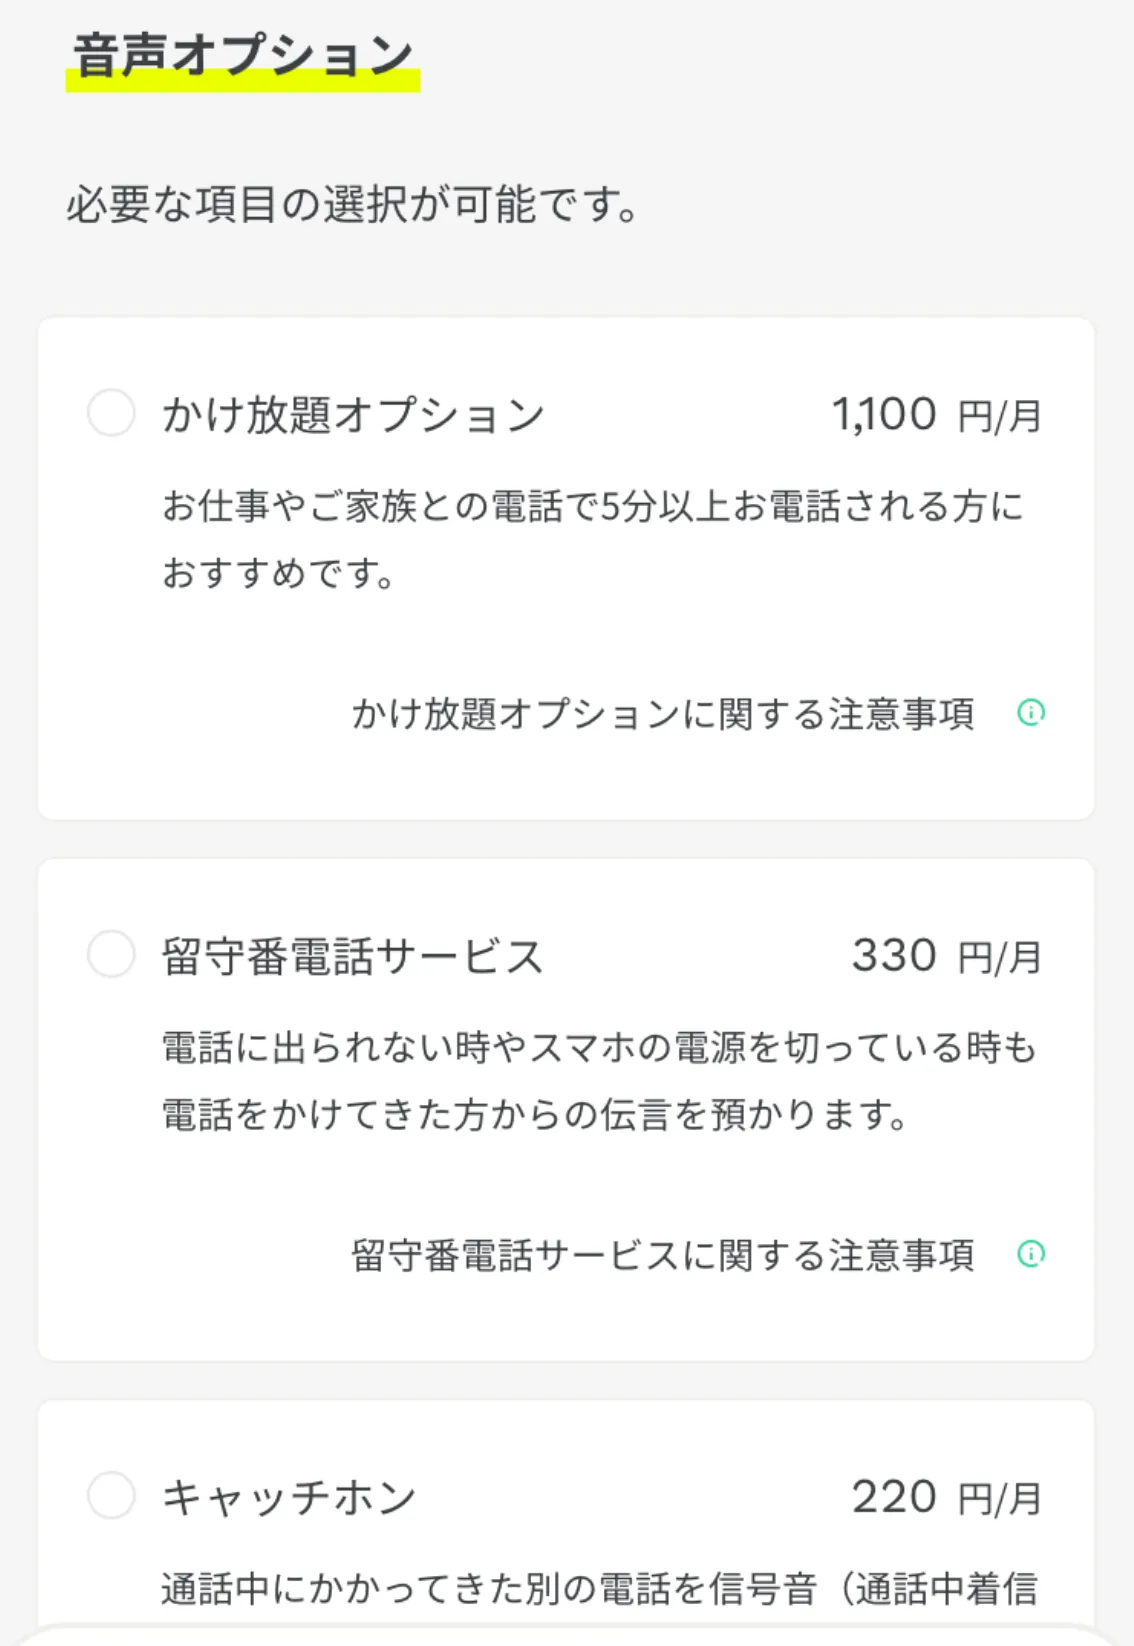
Task: Click the 220 円/月 price
Action: click(946, 1497)
